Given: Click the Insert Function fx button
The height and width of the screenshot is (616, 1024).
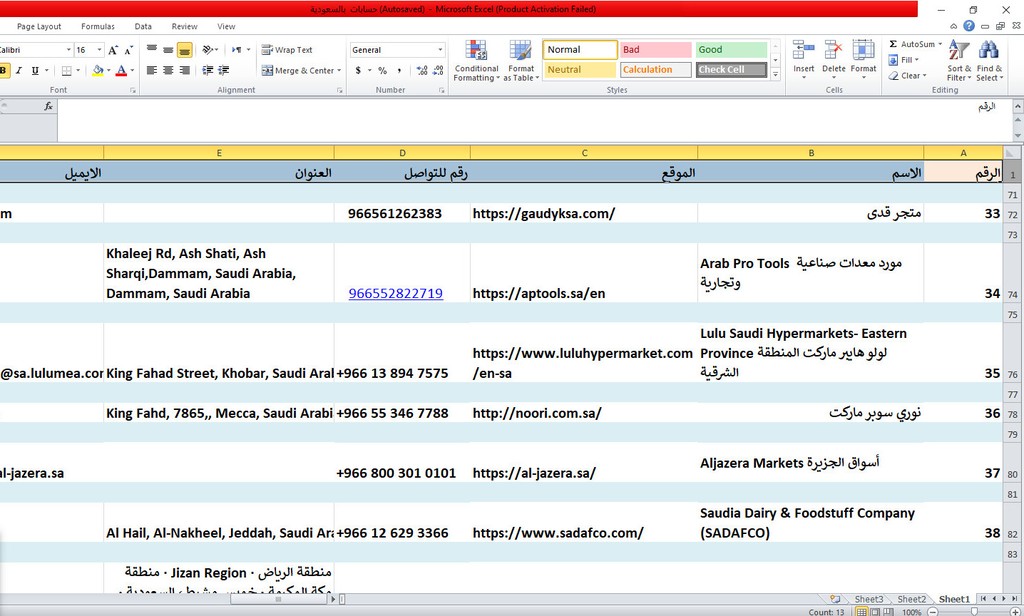Looking at the screenshot, I should 48,106.
